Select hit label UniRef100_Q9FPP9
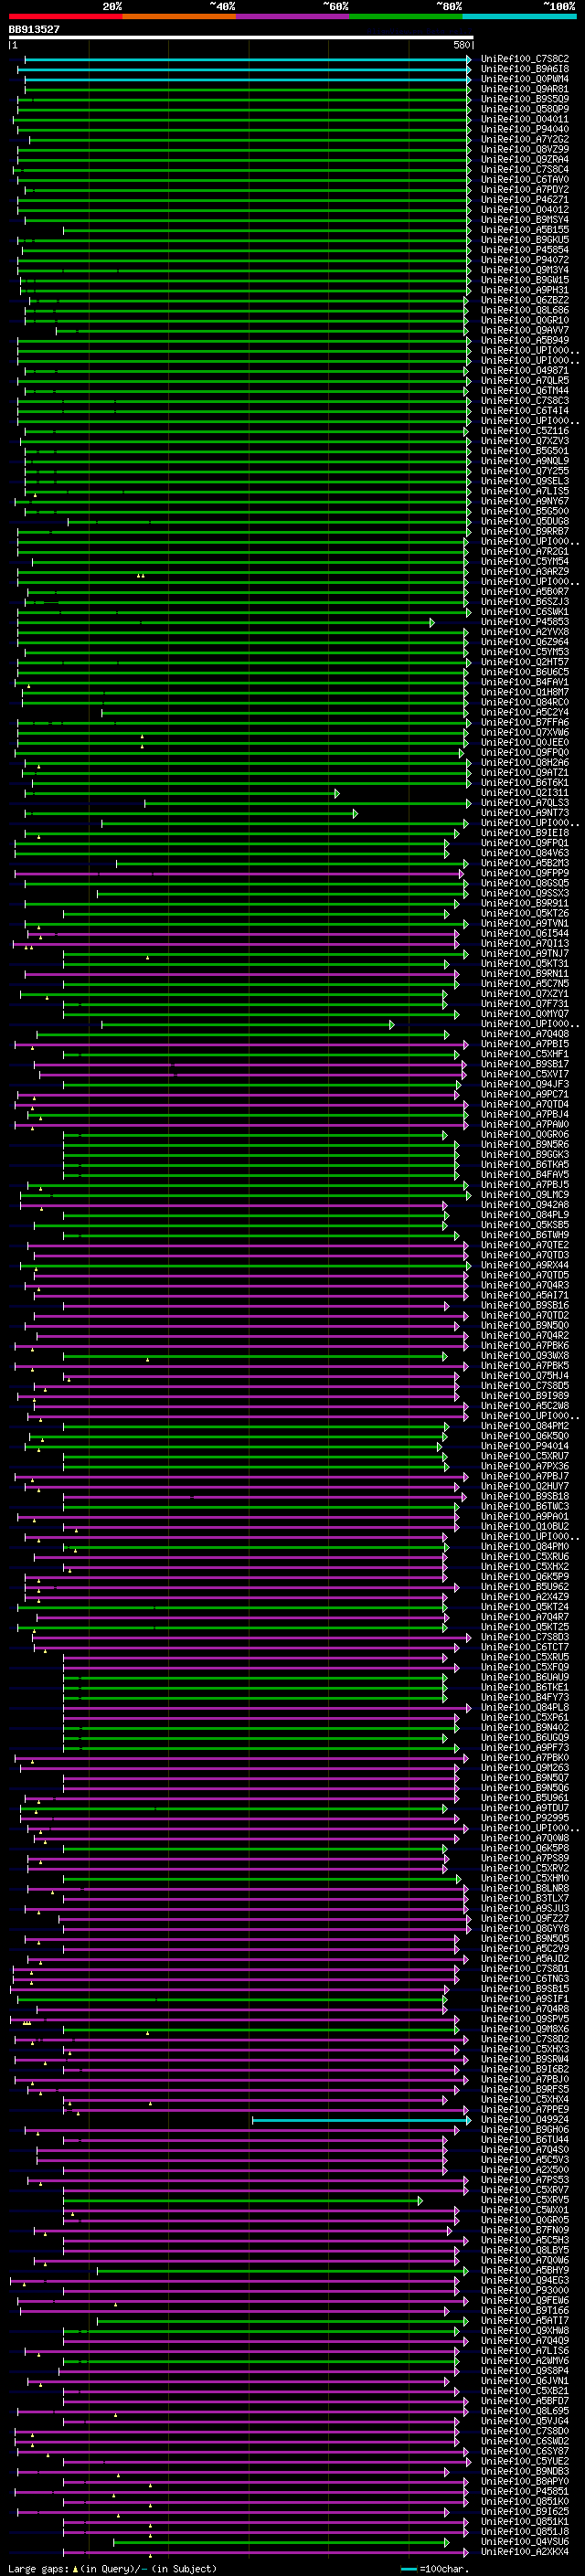 (524, 873)
